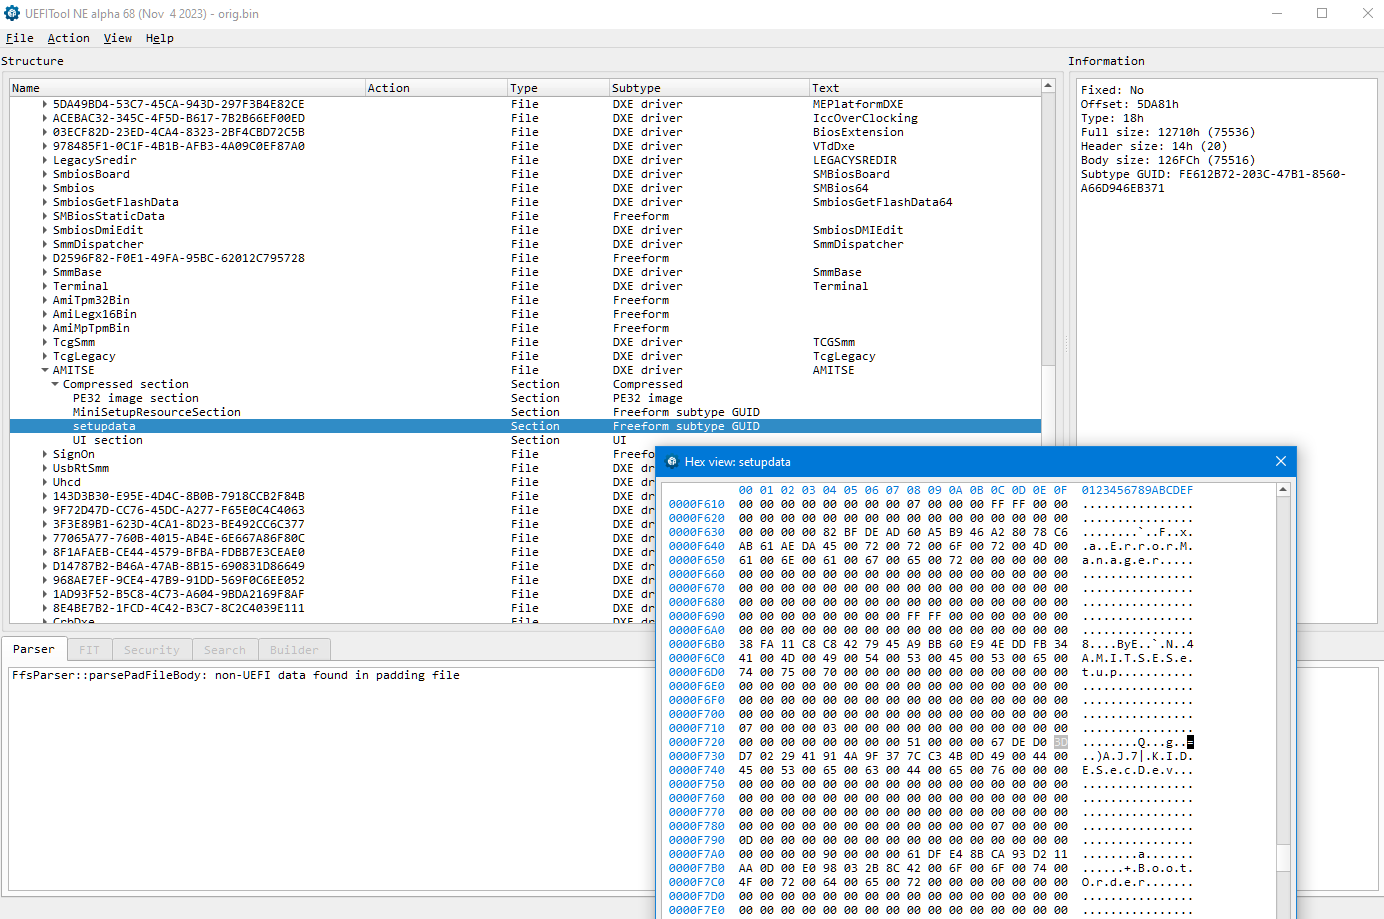Close the Hex view setupdata dialog

click(1280, 461)
